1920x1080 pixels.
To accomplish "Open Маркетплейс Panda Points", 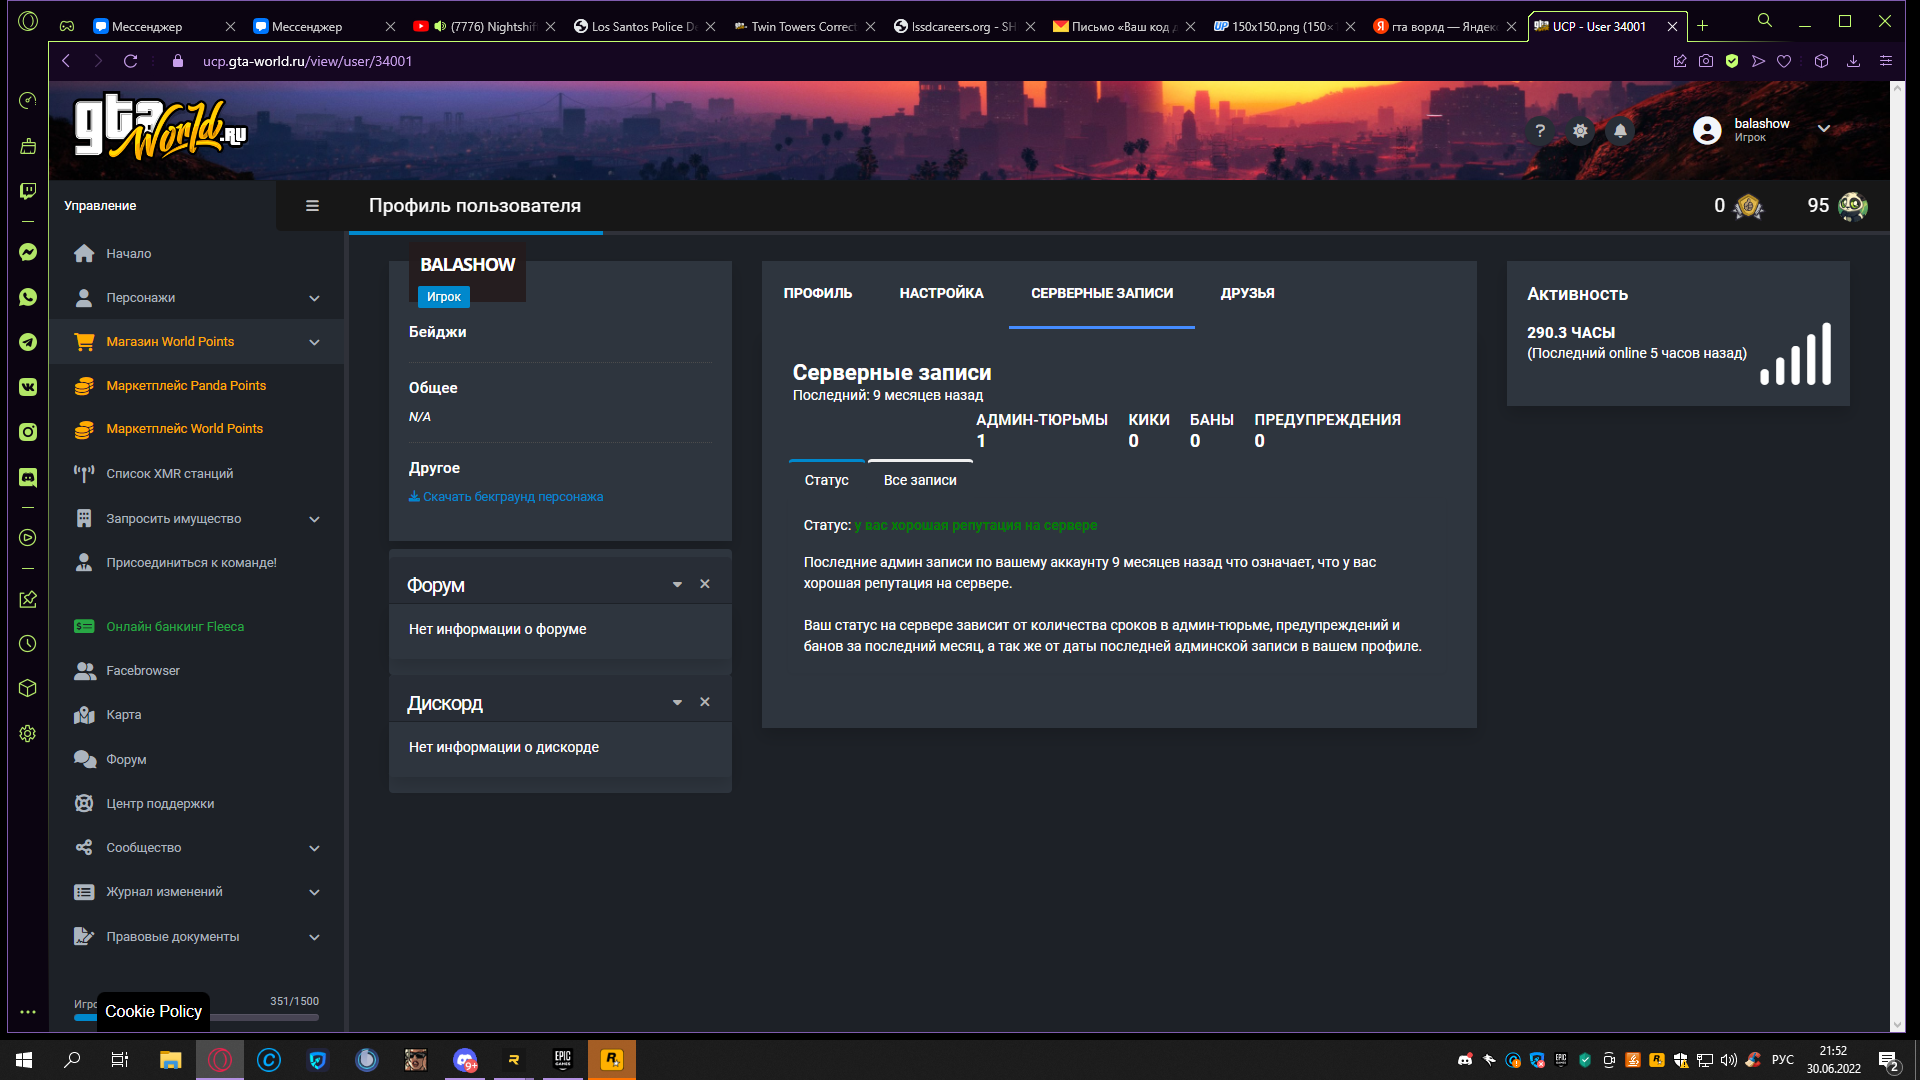I will pos(186,386).
